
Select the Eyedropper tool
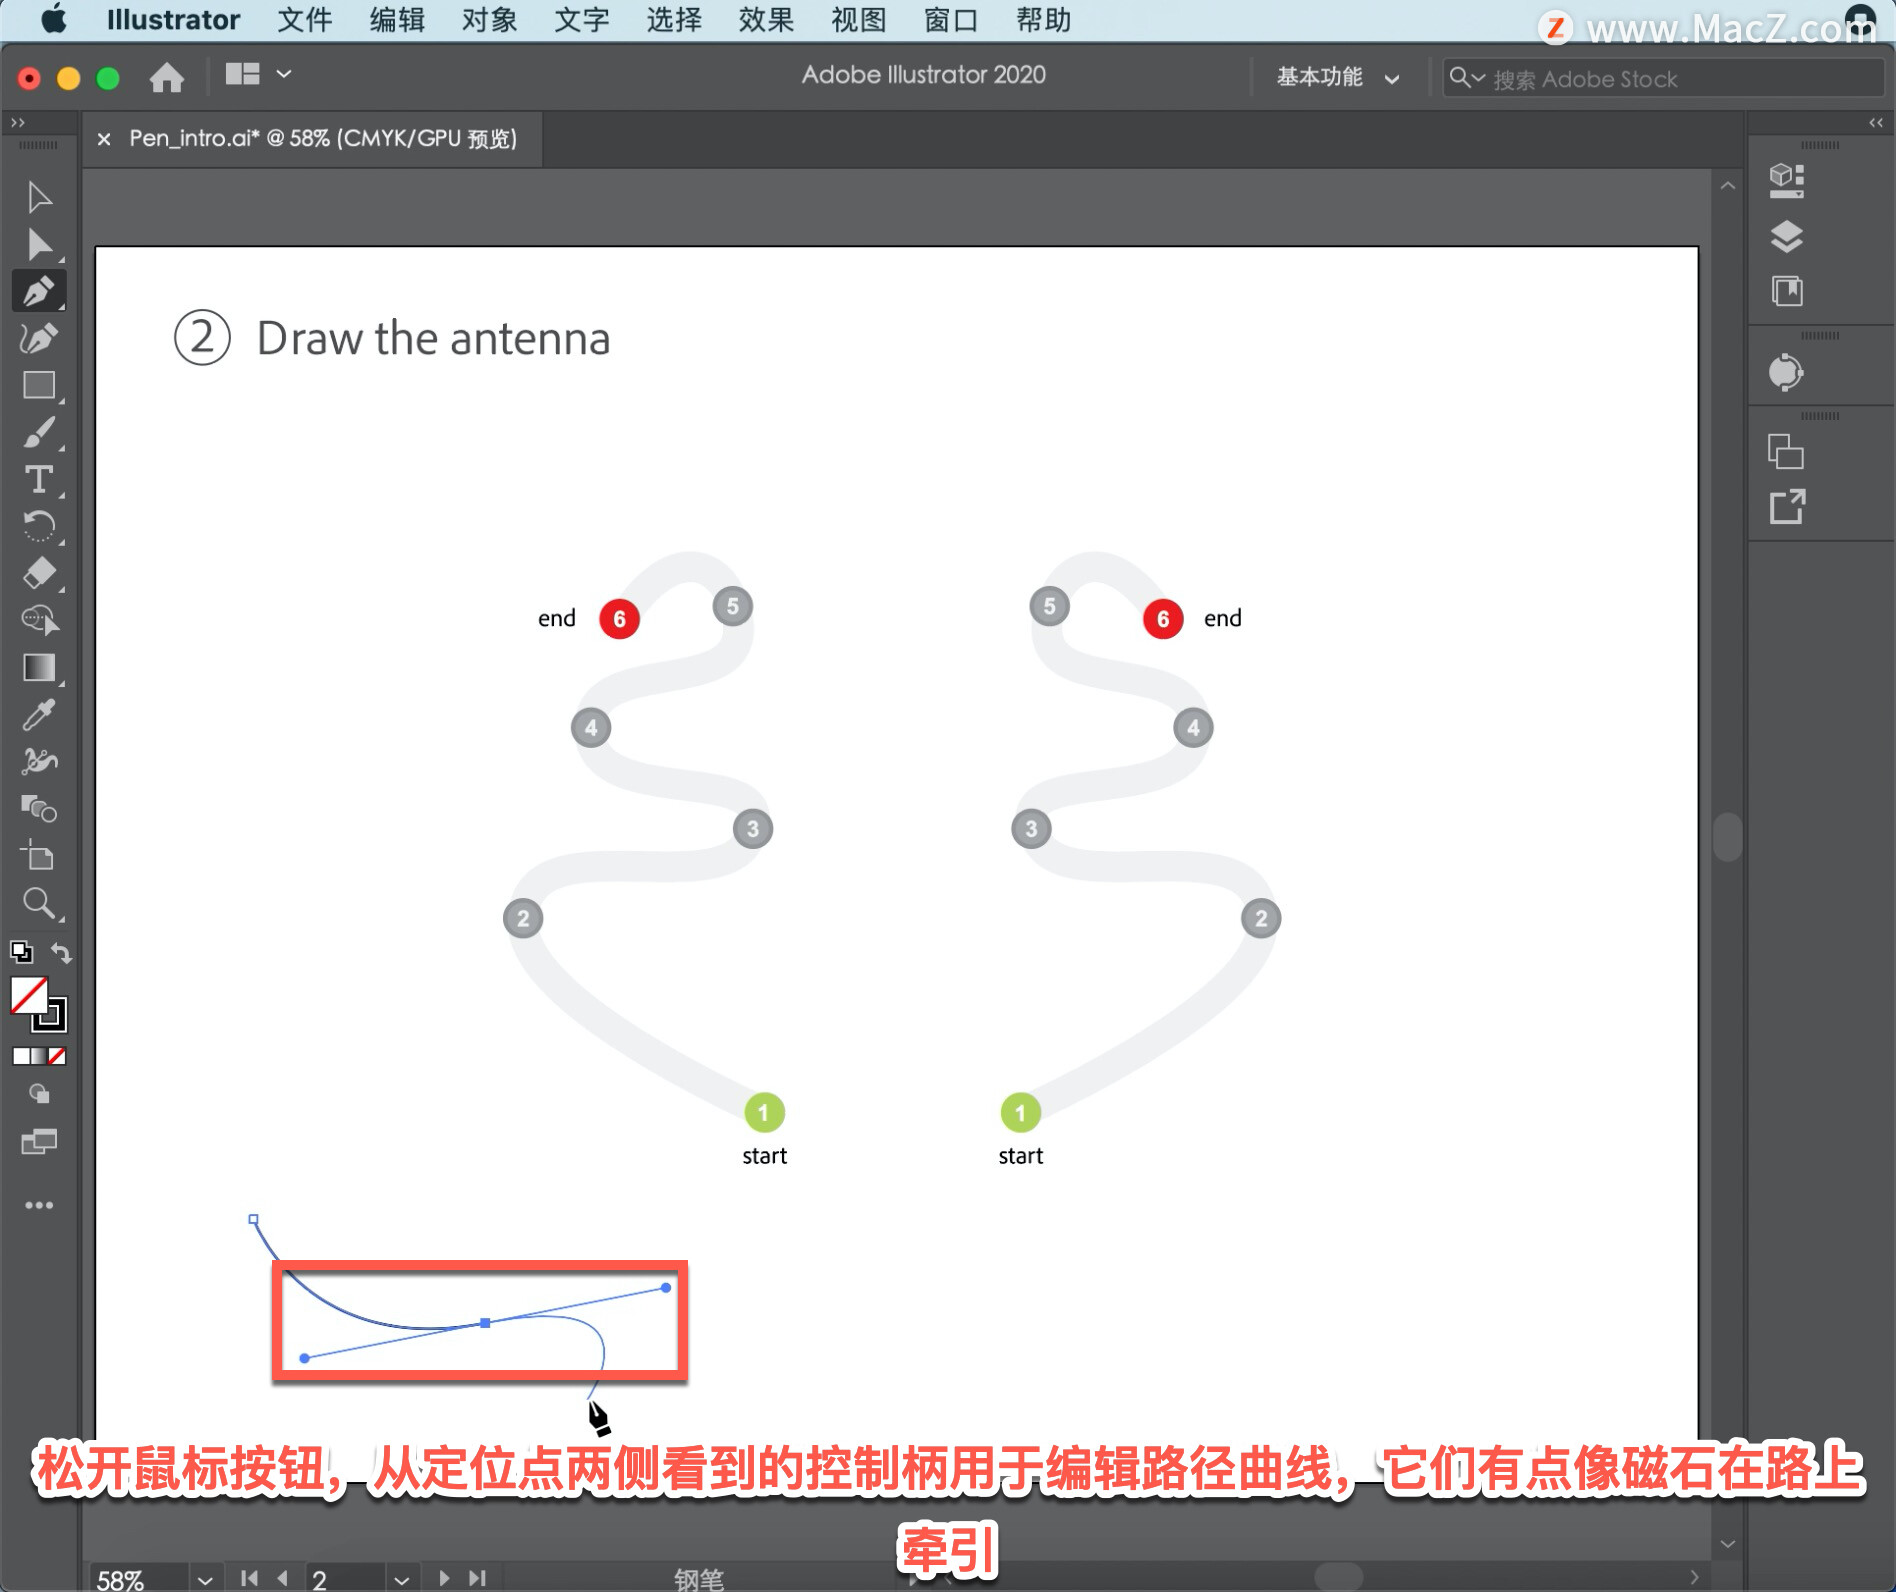[x=39, y=714]
